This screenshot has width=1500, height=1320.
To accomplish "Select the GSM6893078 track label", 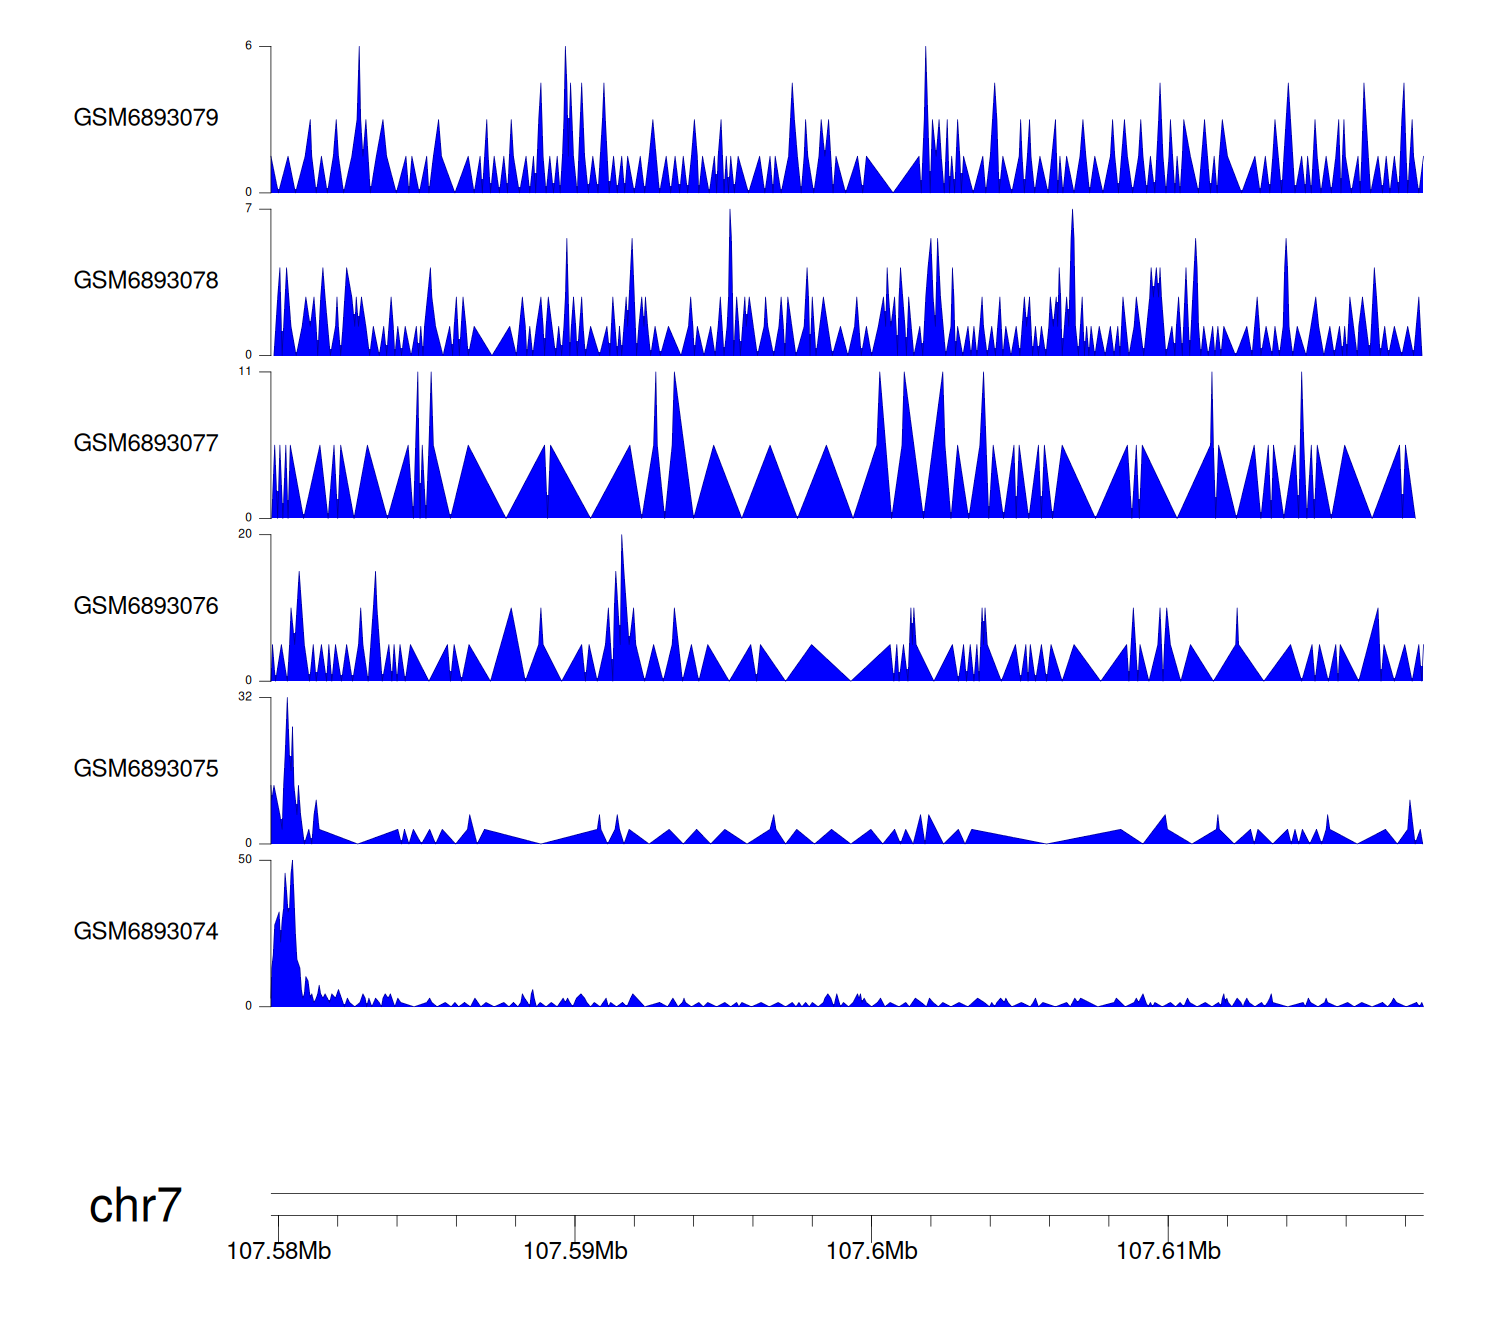I will 146,281.
